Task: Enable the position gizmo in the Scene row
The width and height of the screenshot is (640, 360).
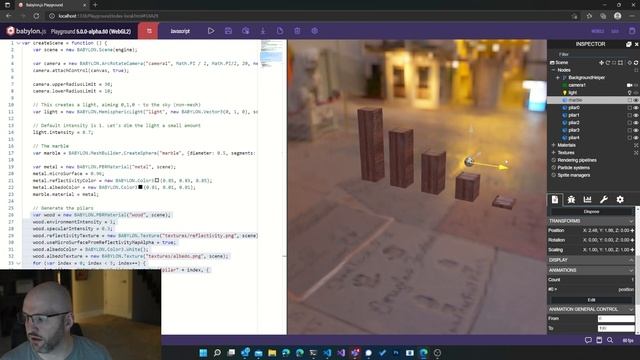Action: [x=601, y=62]
